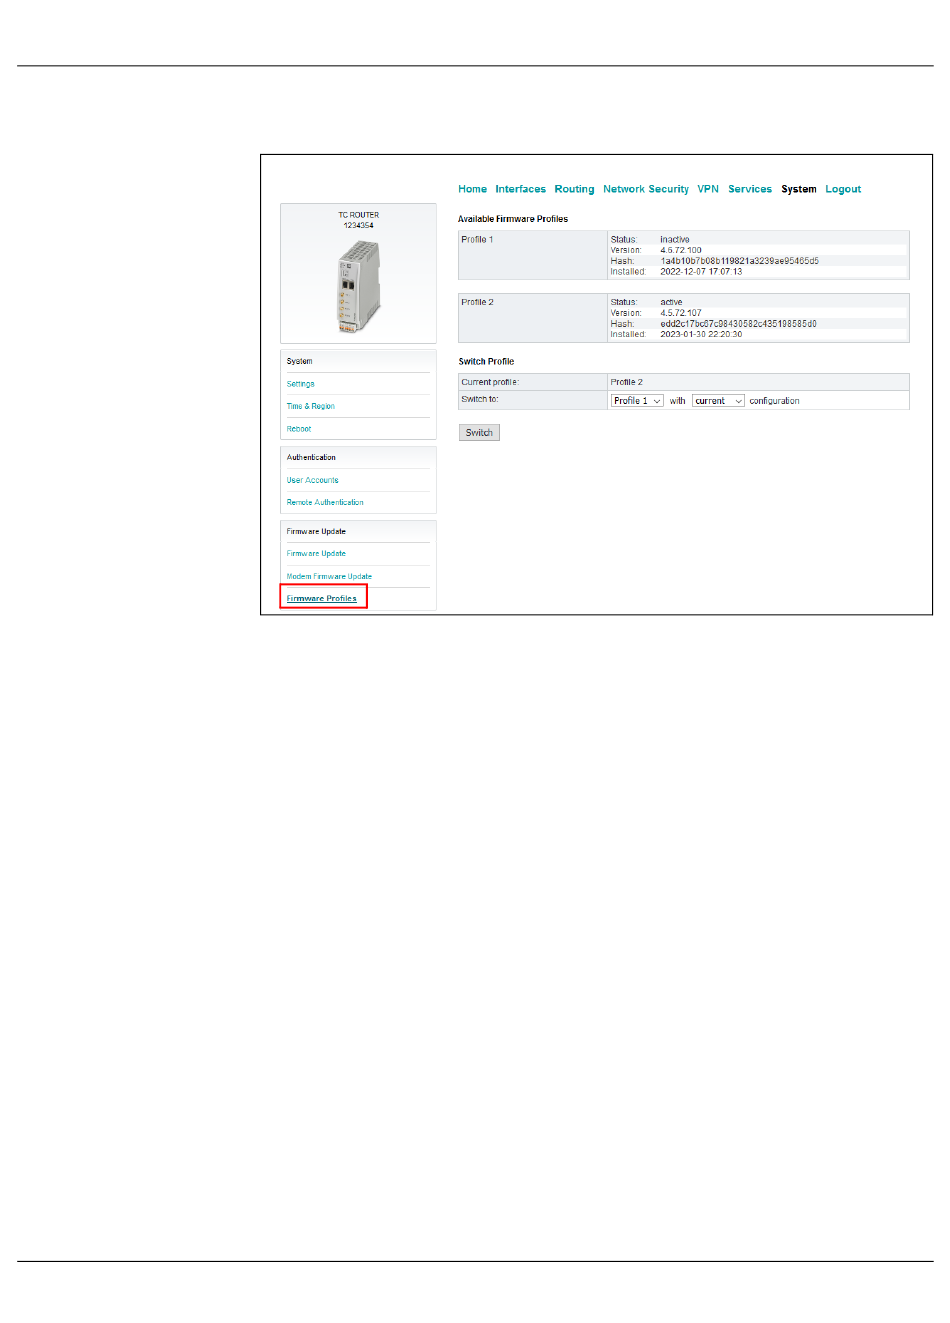This screenshot has height=1323, width=950.
Task: Expand the Profile 1 switch-to dropdown
Action: 637,401
